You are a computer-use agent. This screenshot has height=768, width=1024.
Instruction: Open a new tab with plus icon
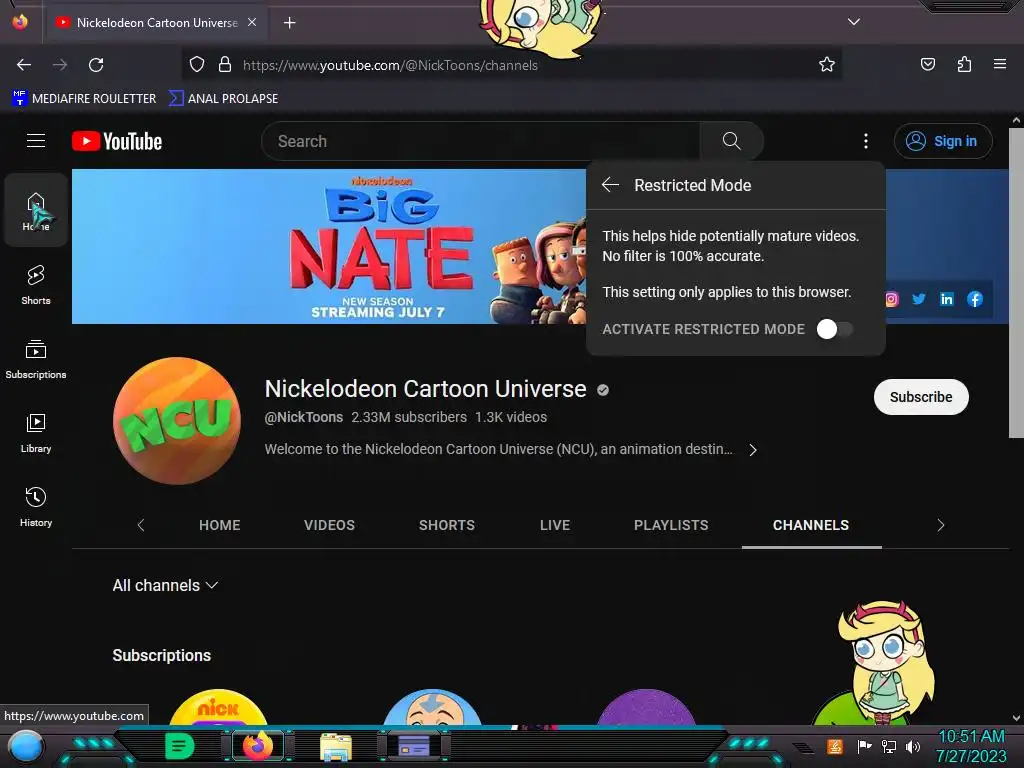(x=289, y=23)
